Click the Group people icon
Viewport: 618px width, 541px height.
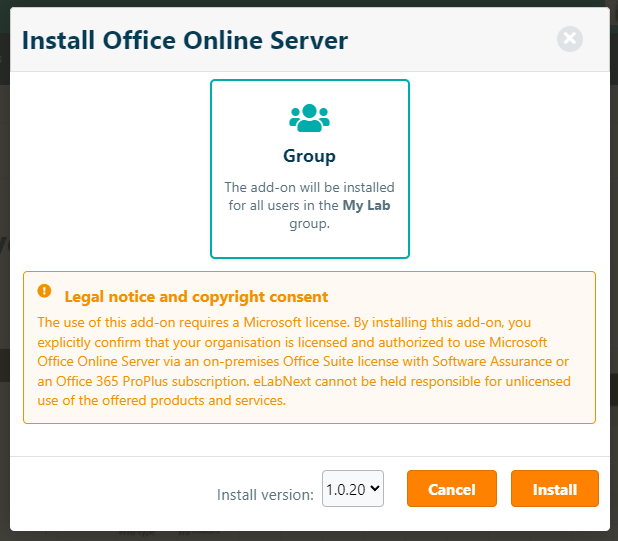309,118
